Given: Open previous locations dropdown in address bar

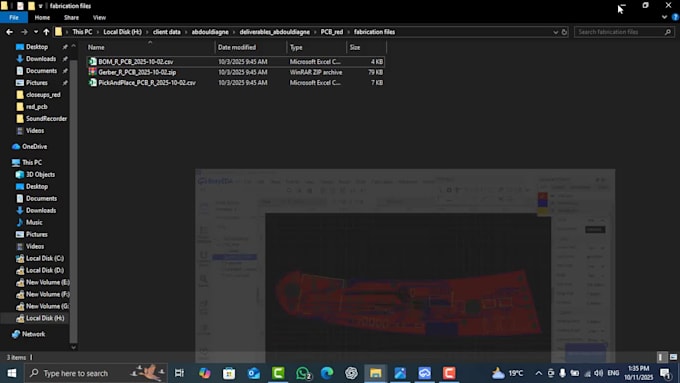Looking at the screenshot, I should [x=555, y=32].
